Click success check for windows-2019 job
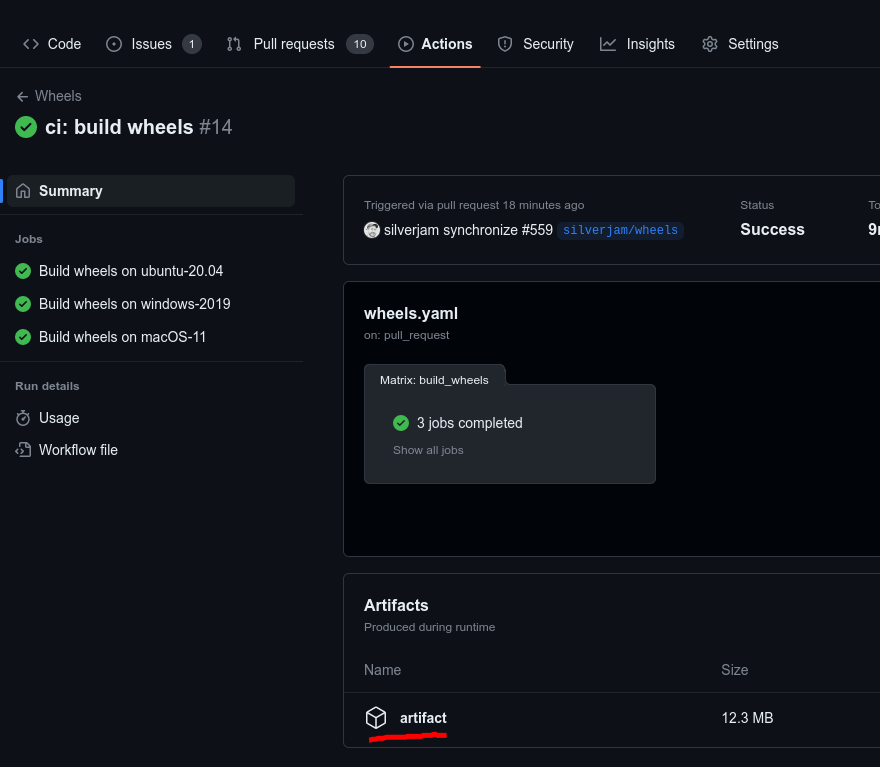 pyautogui.click(x=23, y=304)
